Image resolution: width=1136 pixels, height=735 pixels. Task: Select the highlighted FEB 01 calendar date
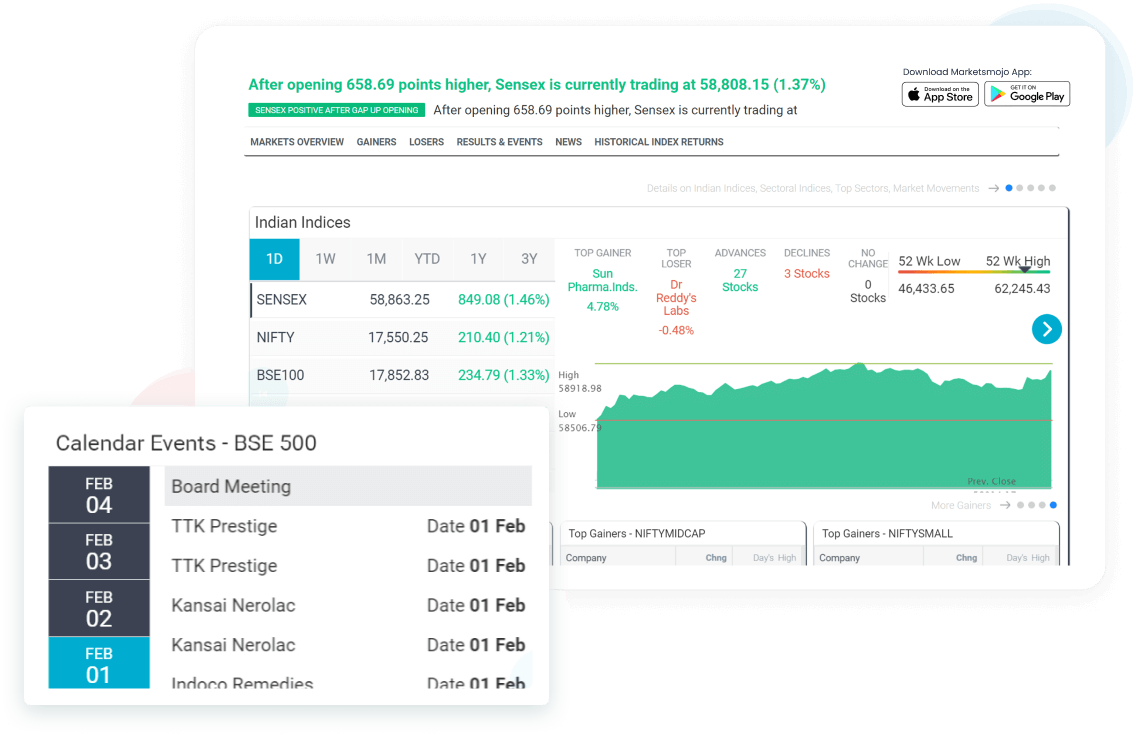[99, 663]
